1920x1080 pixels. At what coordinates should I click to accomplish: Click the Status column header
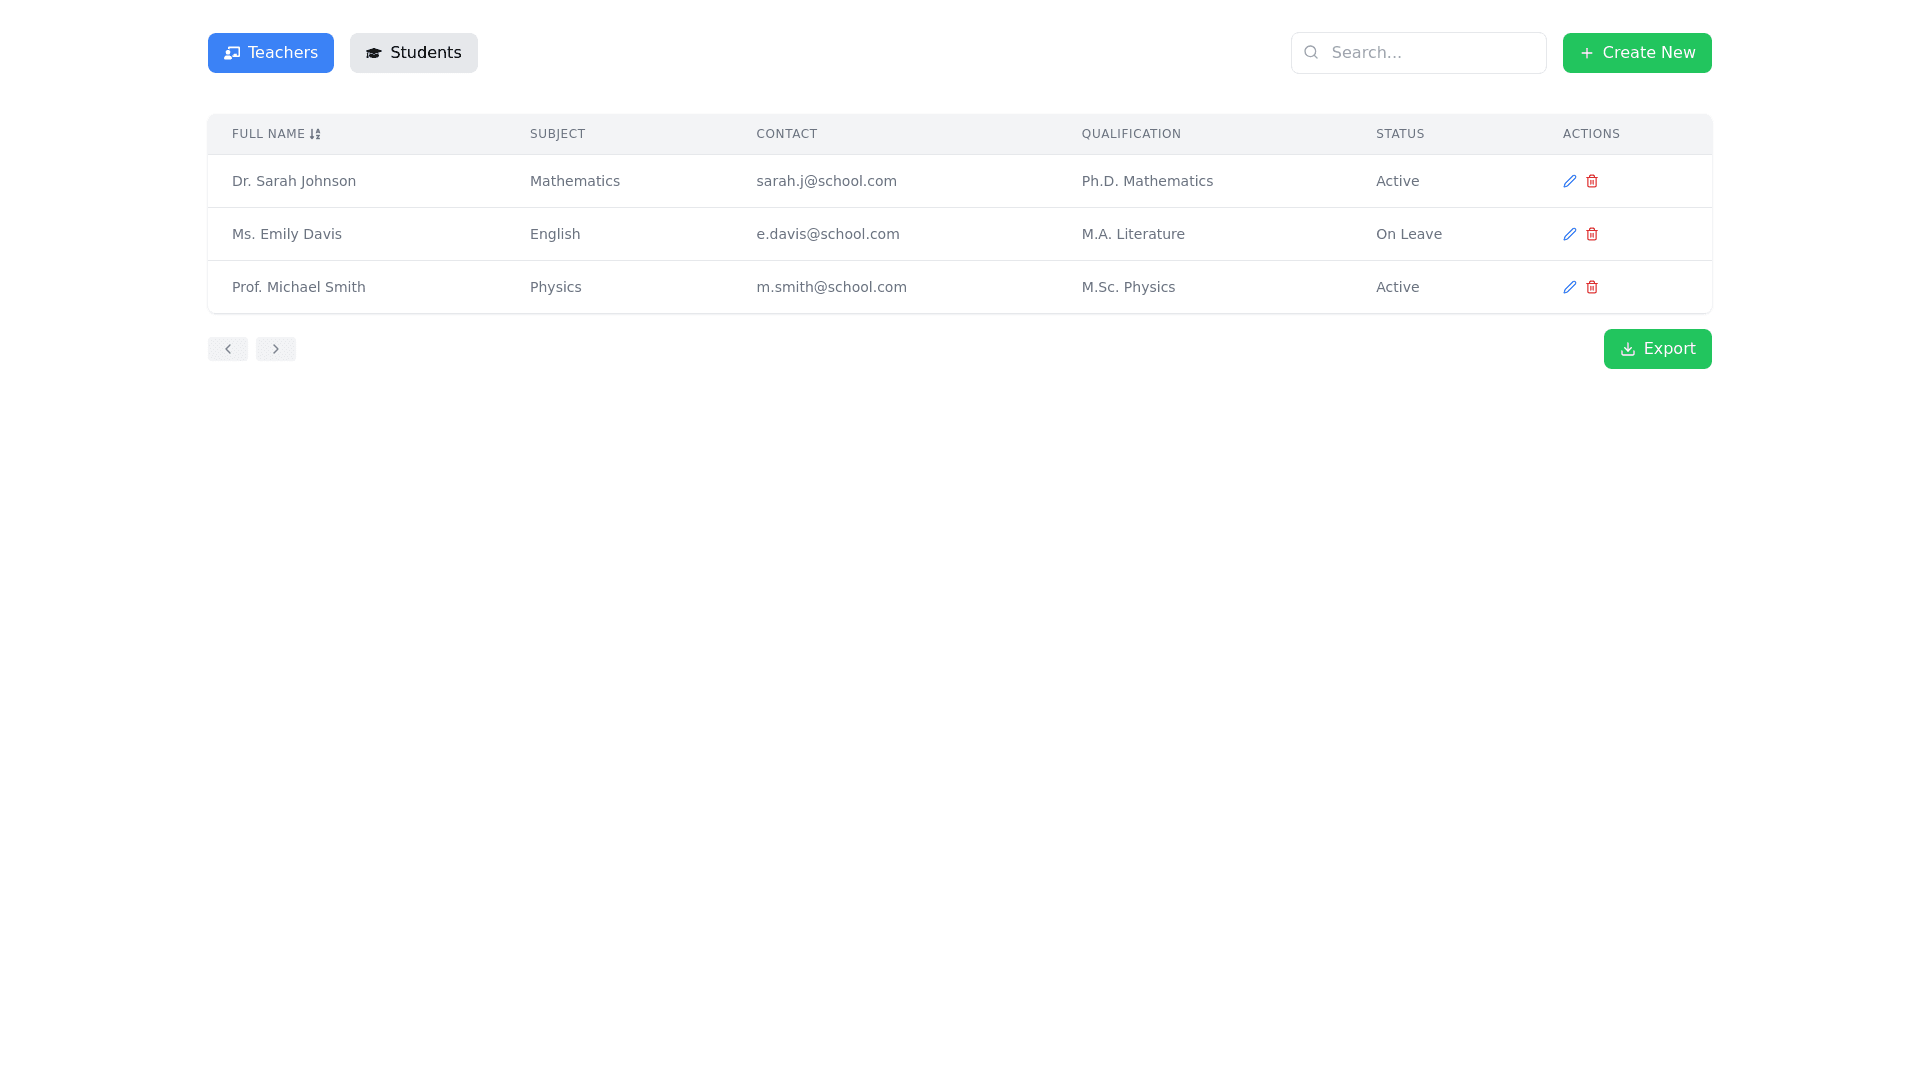(1399, 134)
